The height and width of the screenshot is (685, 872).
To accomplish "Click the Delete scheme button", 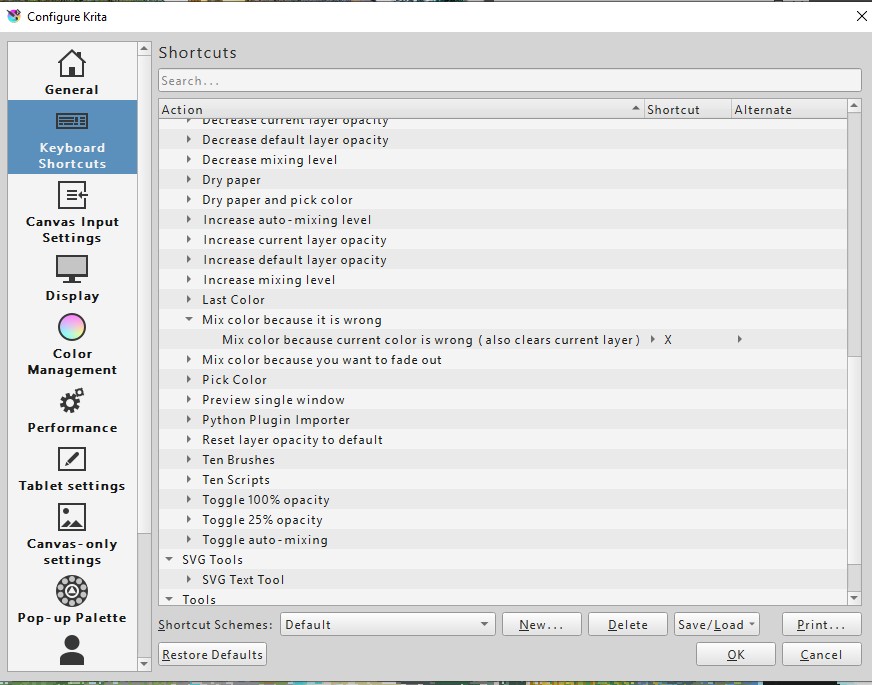I will 628,624.
